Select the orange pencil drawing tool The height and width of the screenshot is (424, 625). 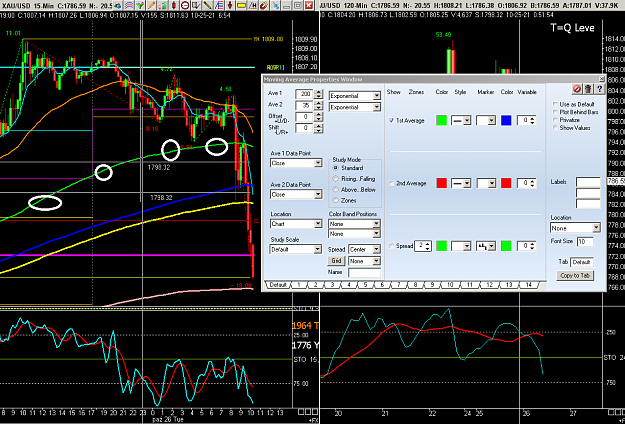[x=151, y=6]
